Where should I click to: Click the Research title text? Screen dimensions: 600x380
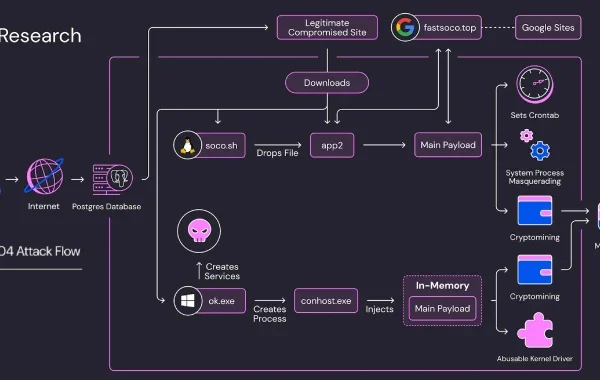click(x=40, y=36)
